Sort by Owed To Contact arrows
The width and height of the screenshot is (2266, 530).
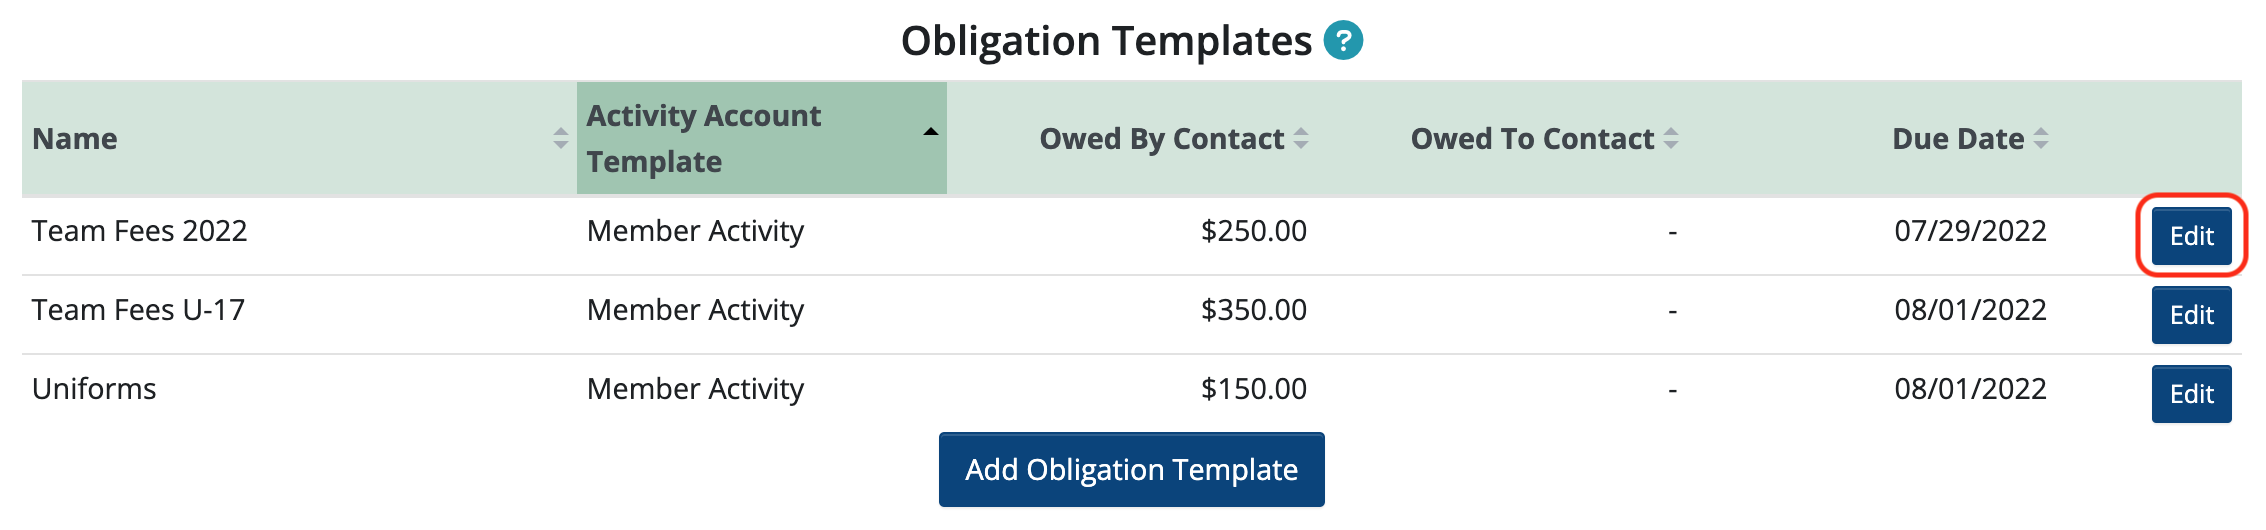click(x=1671, y=139)
